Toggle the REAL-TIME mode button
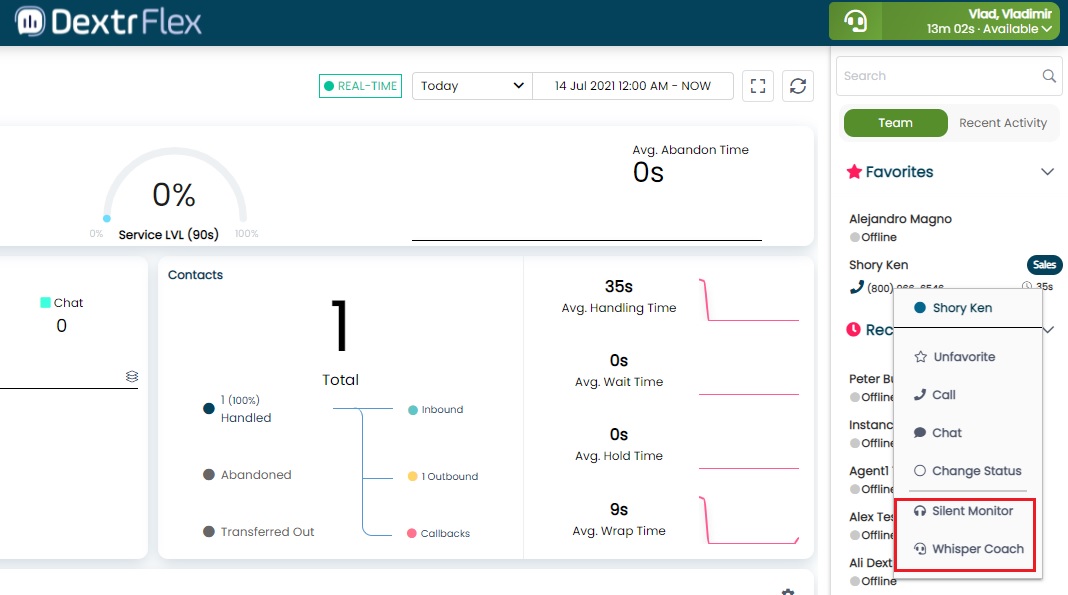Viewport: 1068px width, 595px height. [x=360, y=86]
